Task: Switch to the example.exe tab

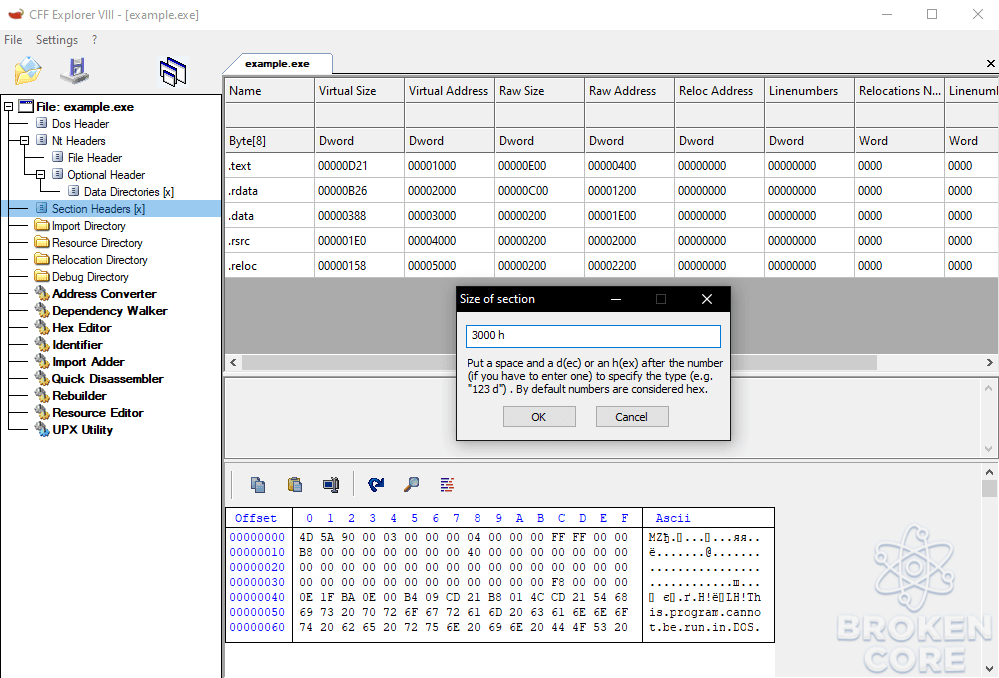Action: tap(277, 64)
